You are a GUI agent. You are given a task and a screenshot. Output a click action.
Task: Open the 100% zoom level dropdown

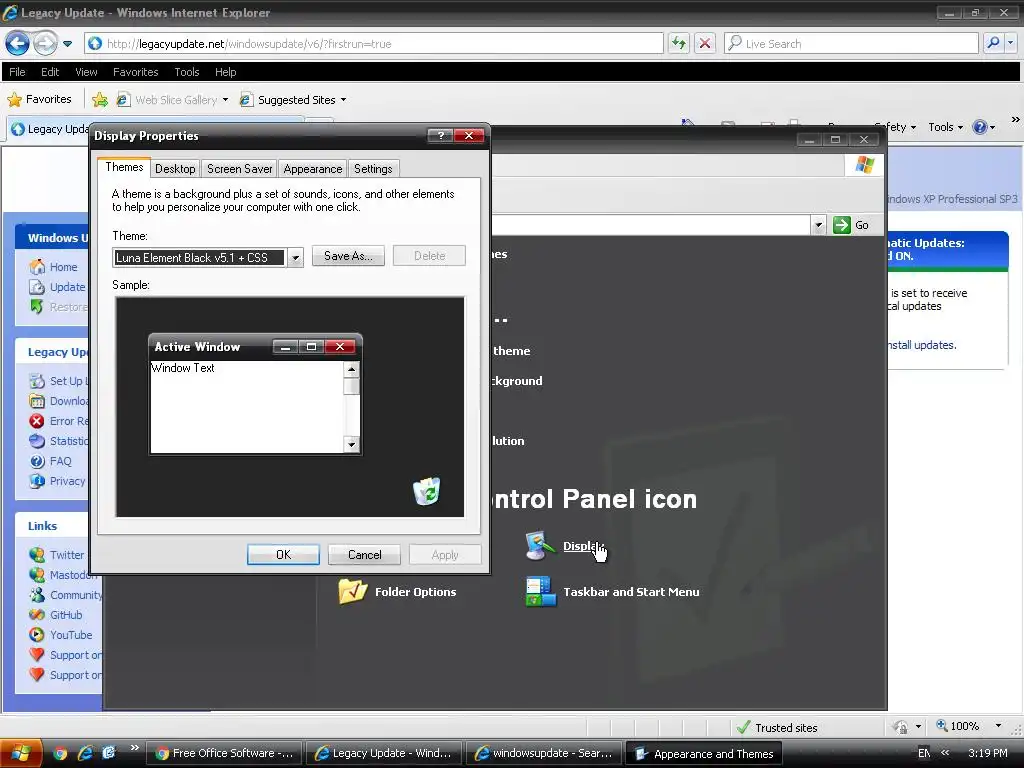pos(998,726)
